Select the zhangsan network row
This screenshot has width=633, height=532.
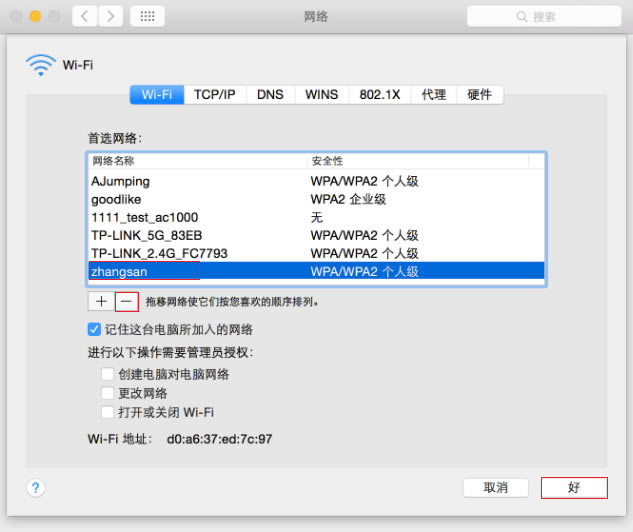coord(316,271)
